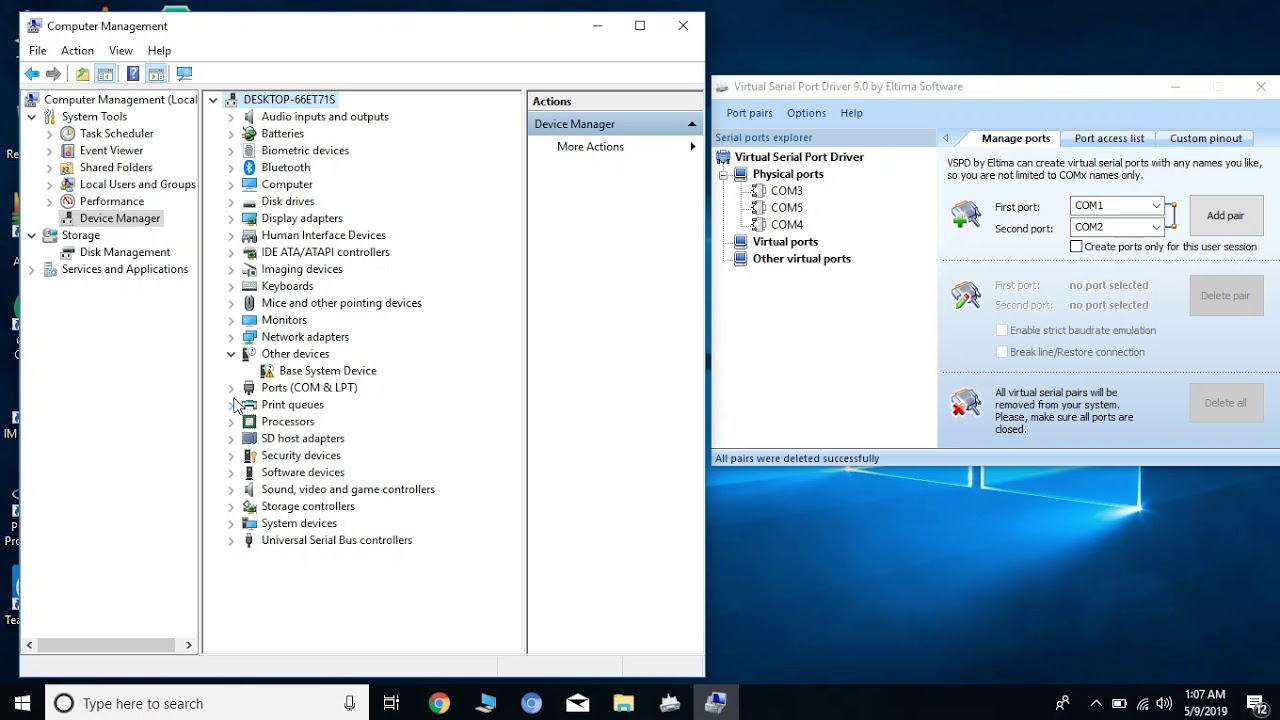Collapse the Other devices node
Viewport: 1280px width, 720px height.
click(231, 354)
